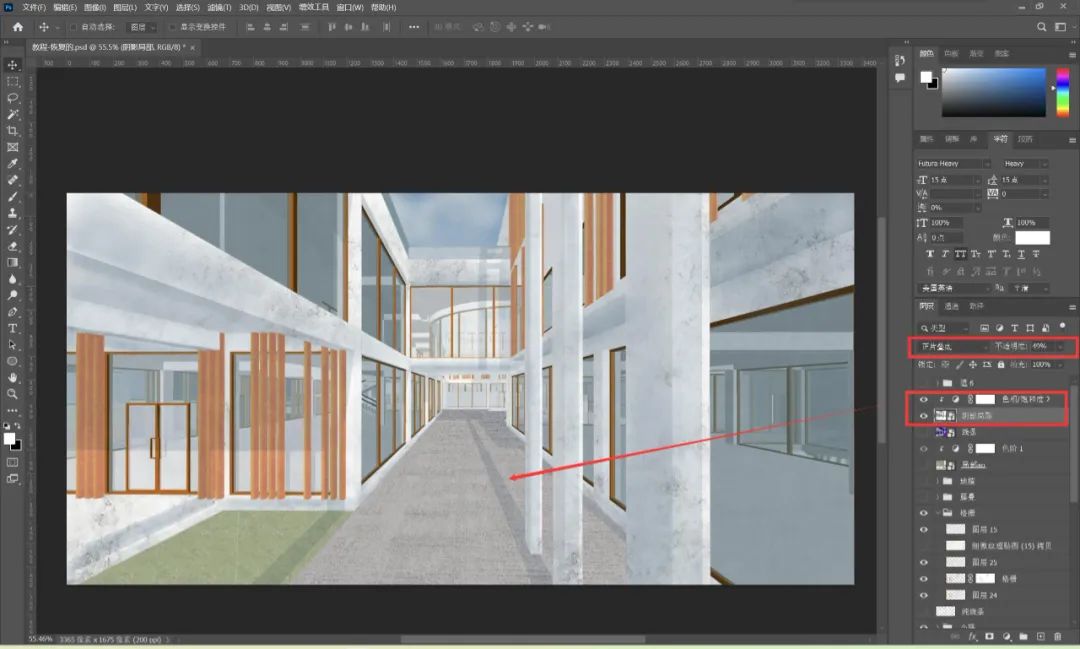
Task: Click the Home icon in options bar
Action: coord(18,27)
